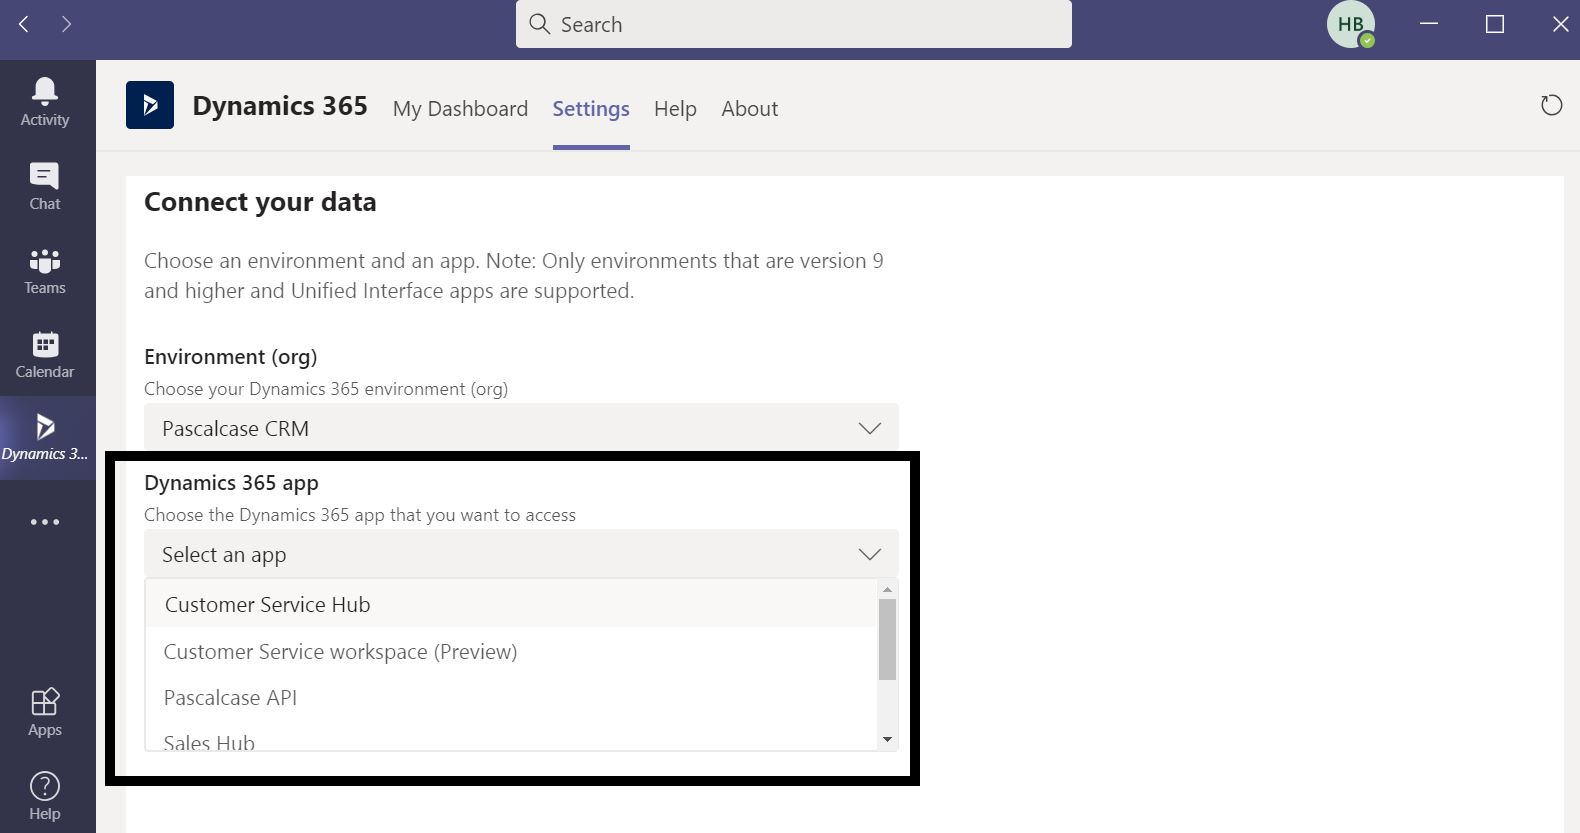Image resolution: width=1580 pixels, height=833 pixels.
Task: Click the more apps ellipsis icon
Action: click(45, 522)
